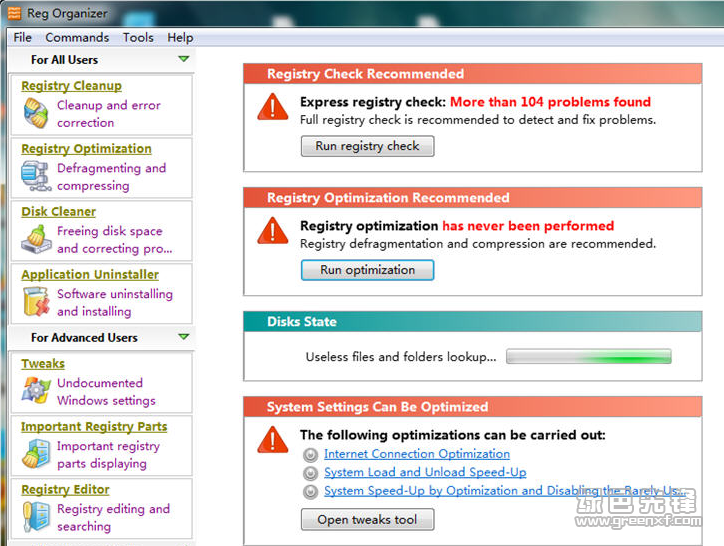Open System Load and Unload Speed-Up link

(x=425, y=472)
